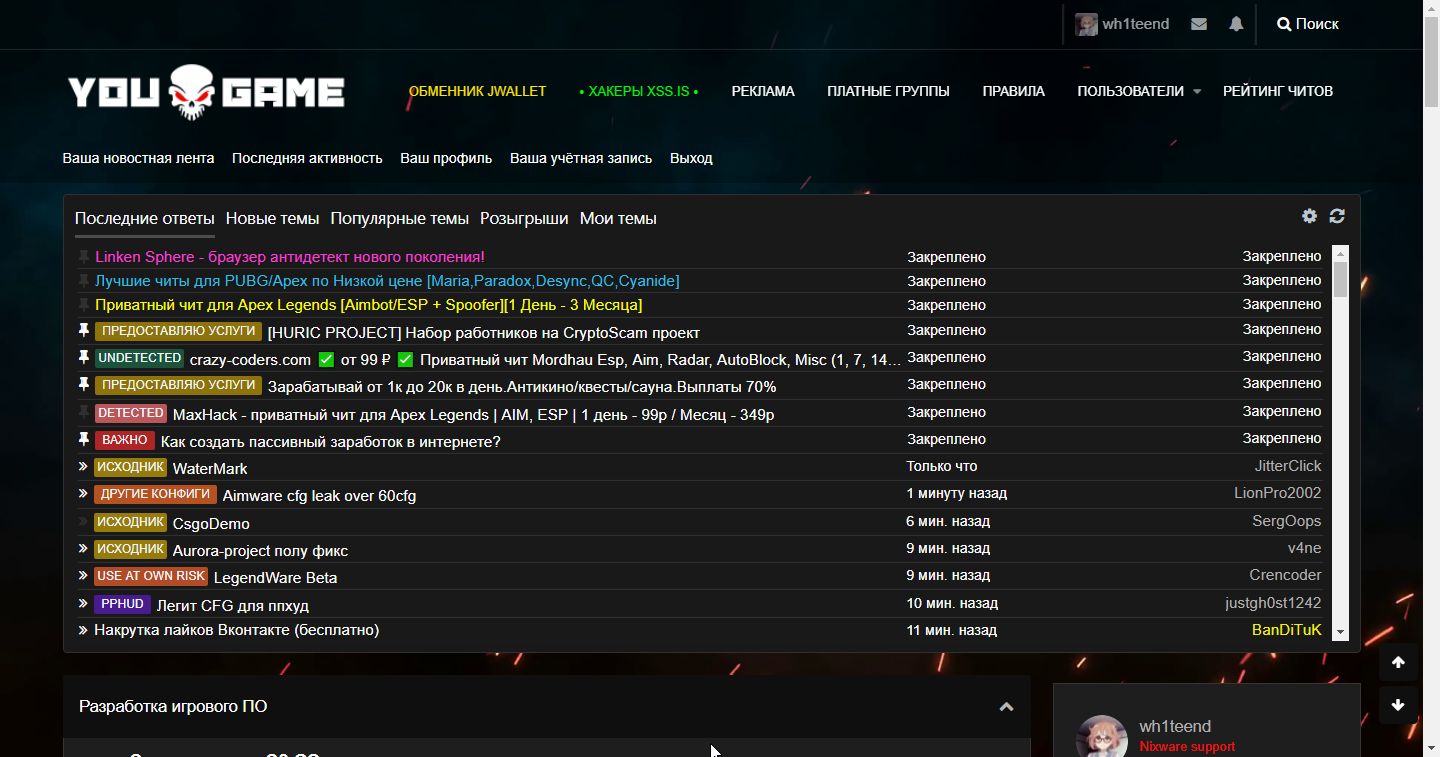Open the ХАКЕРЫ XSS.IS menu link
The width and height of the screenshot is (1440, 757).
(639, 91)
